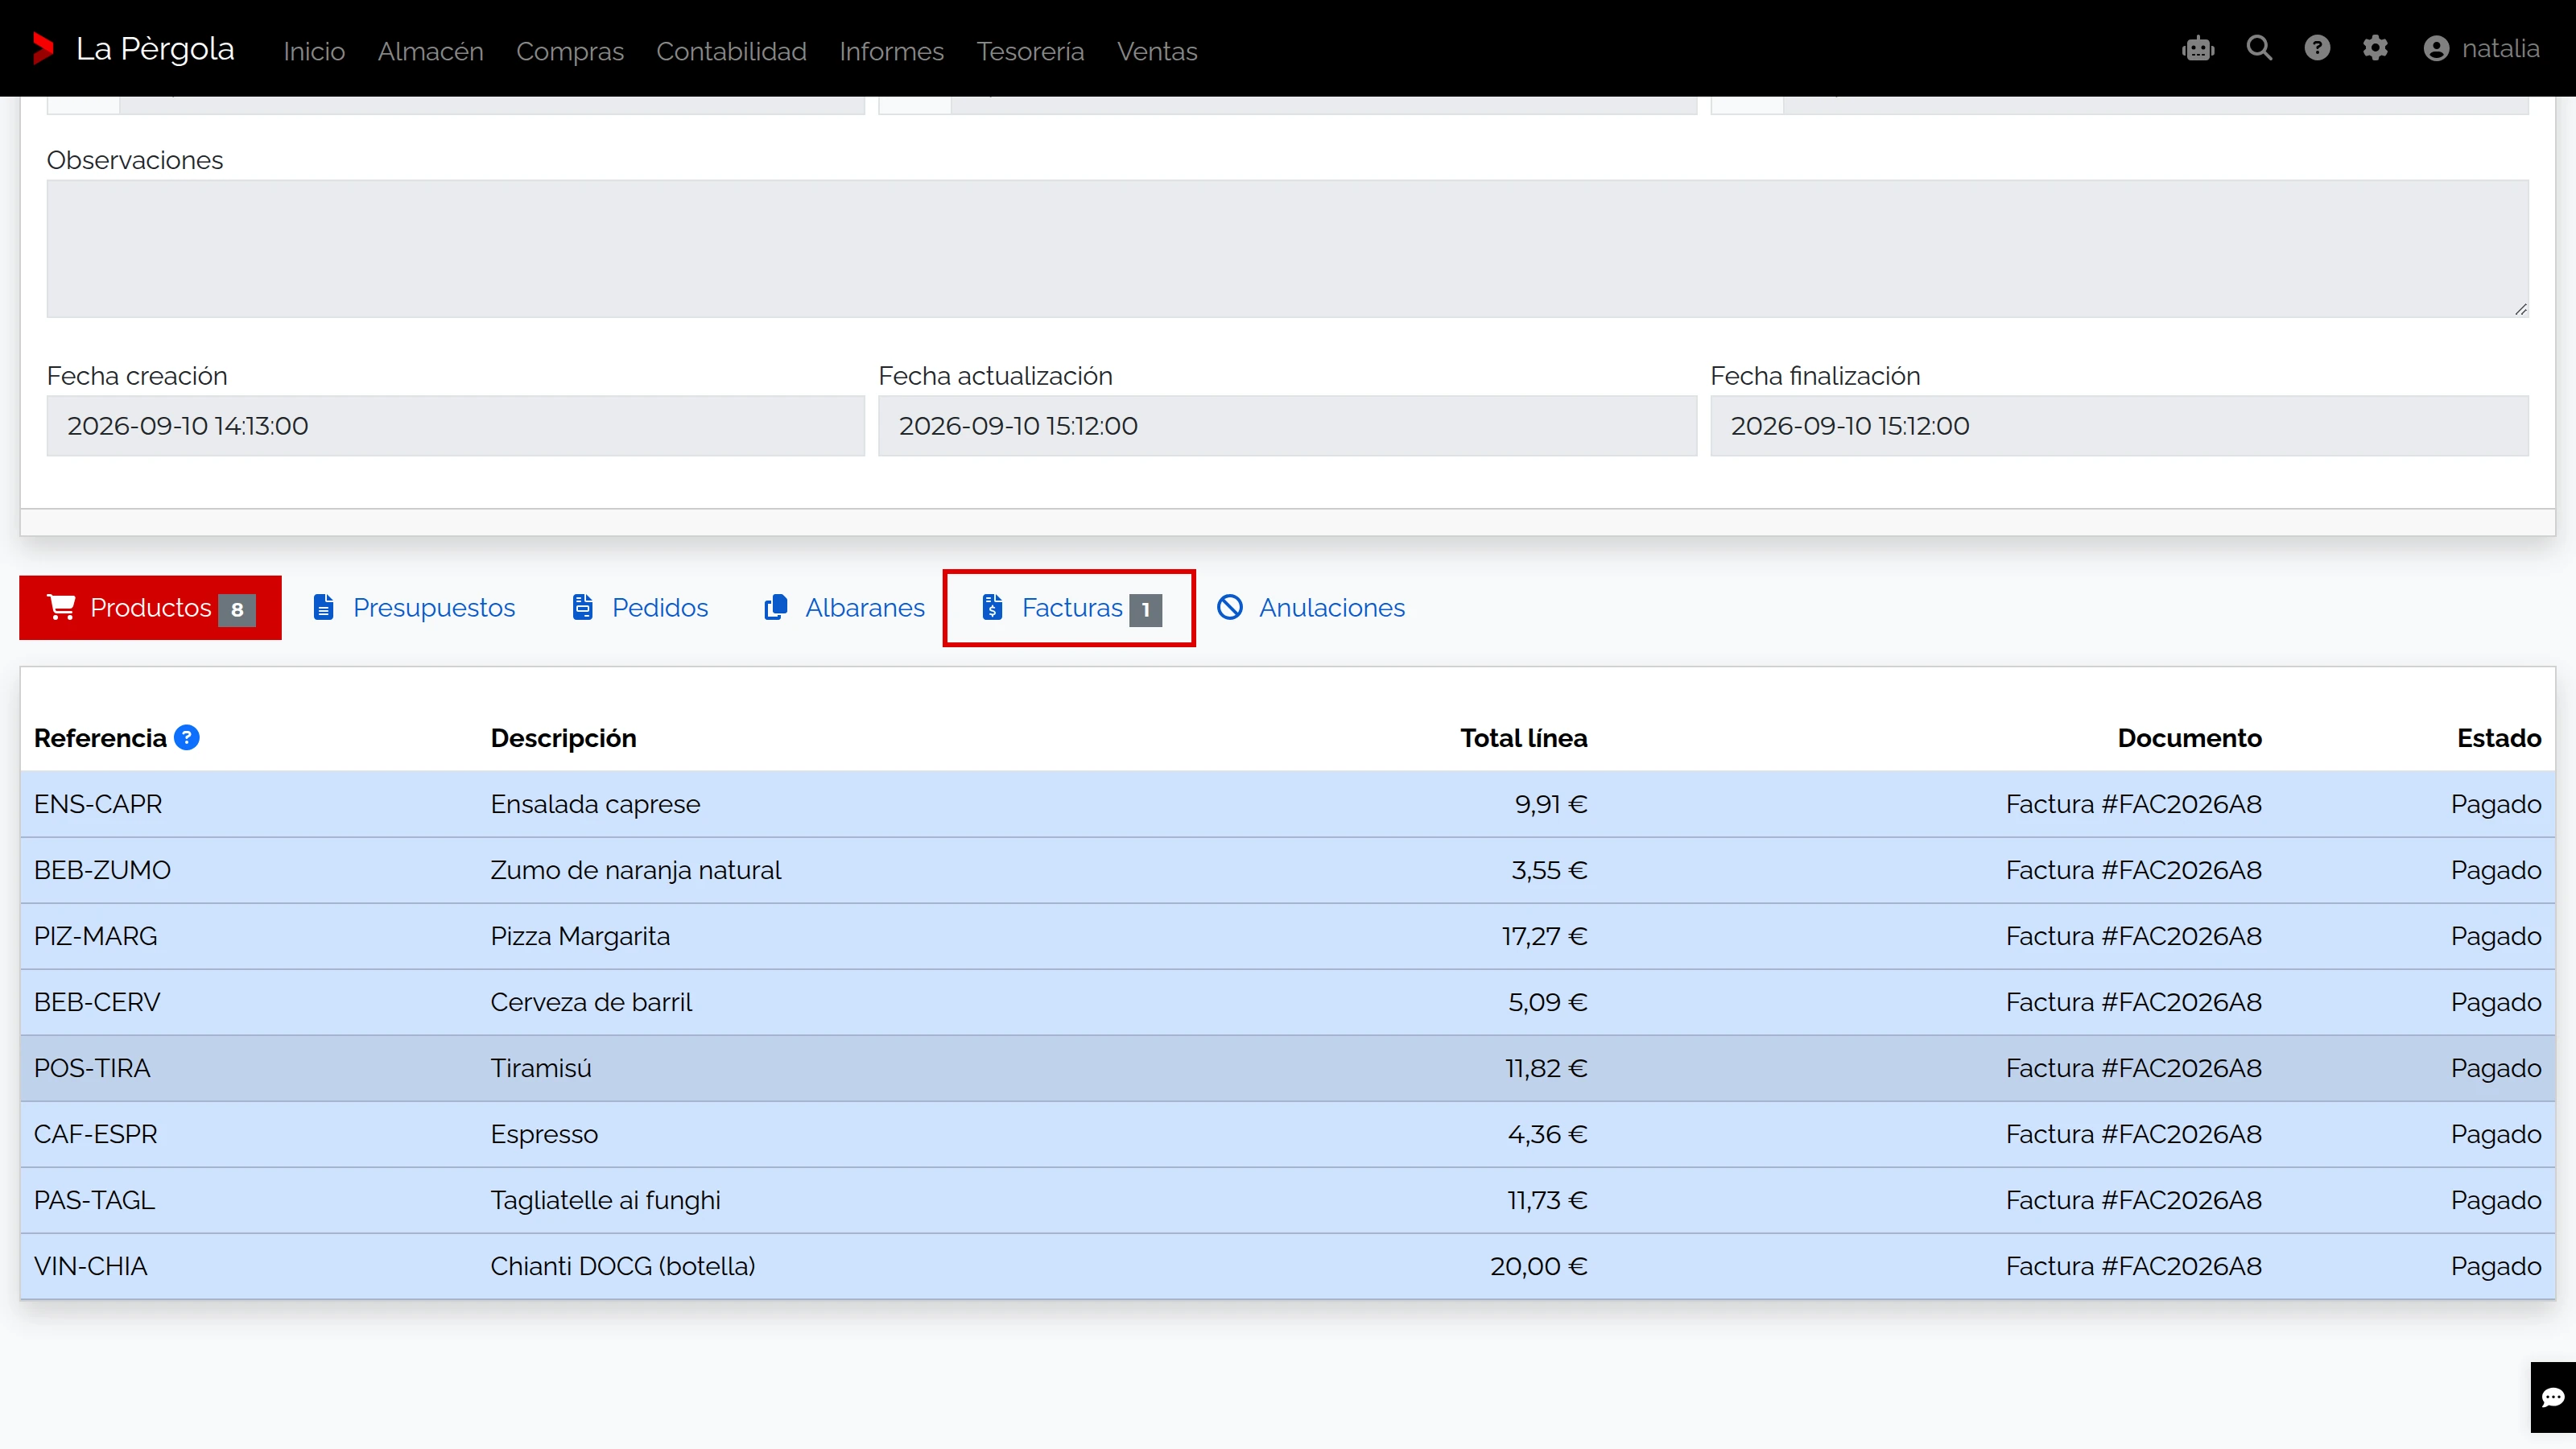Open the robot assistant icon in header
Viewport: 2576px width, 1449px height.
pyautogui.click(x=2198, y=48)
